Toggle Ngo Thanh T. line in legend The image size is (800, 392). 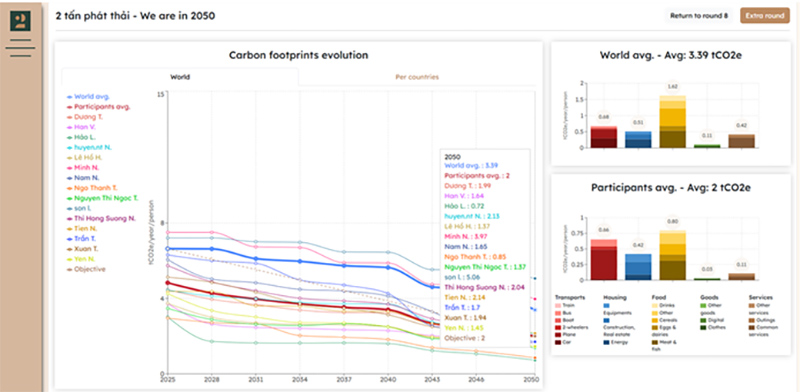(x=92, y=188)
